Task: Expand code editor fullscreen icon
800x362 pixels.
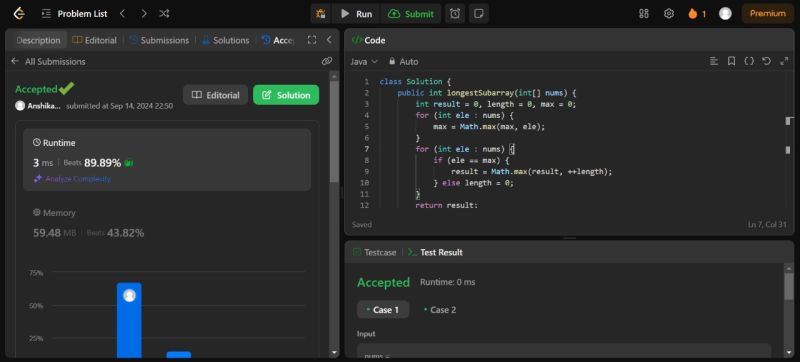Action: pos(784,61)
